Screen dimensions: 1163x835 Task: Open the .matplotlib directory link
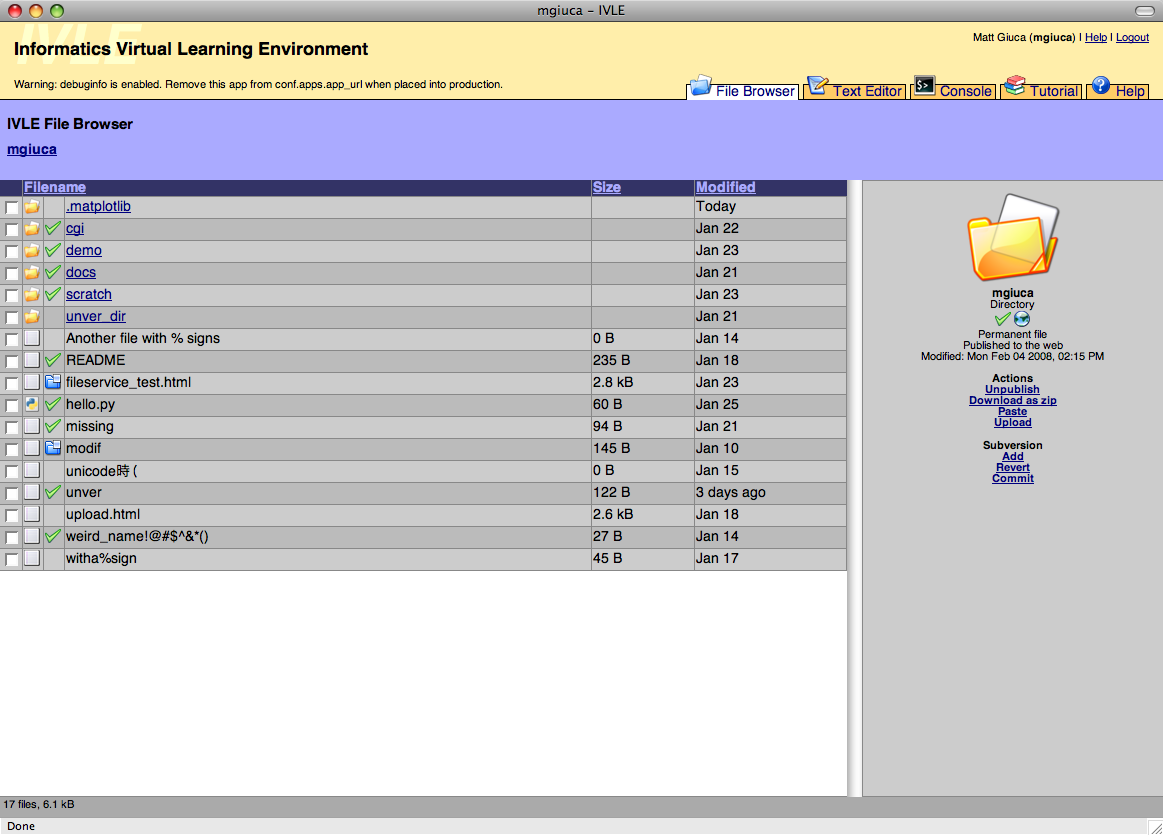[x=98, y=207]
